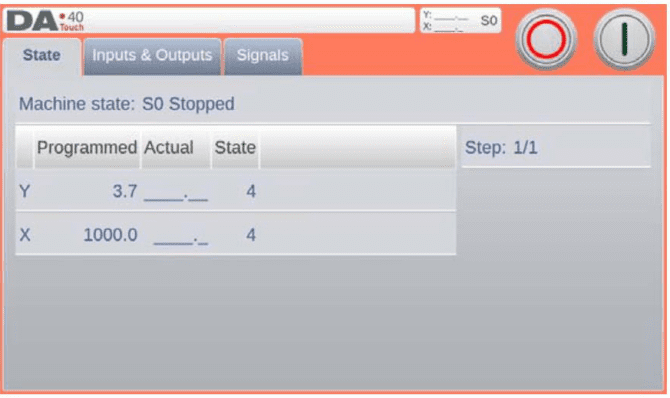This screenshot has height=398, width=670.
Task: Switch to the Inputs & Outputs tab
Action: 152,56
